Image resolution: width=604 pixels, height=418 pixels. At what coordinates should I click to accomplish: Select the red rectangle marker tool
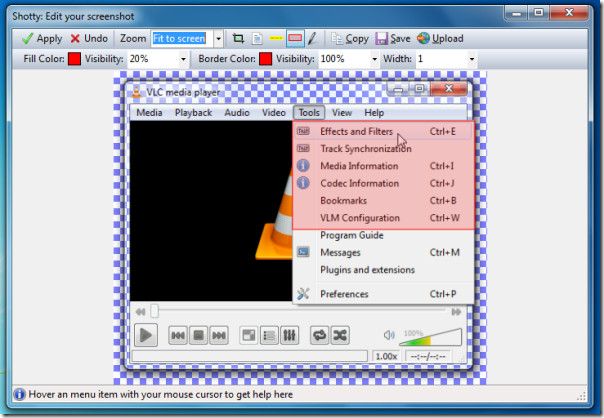295,39
